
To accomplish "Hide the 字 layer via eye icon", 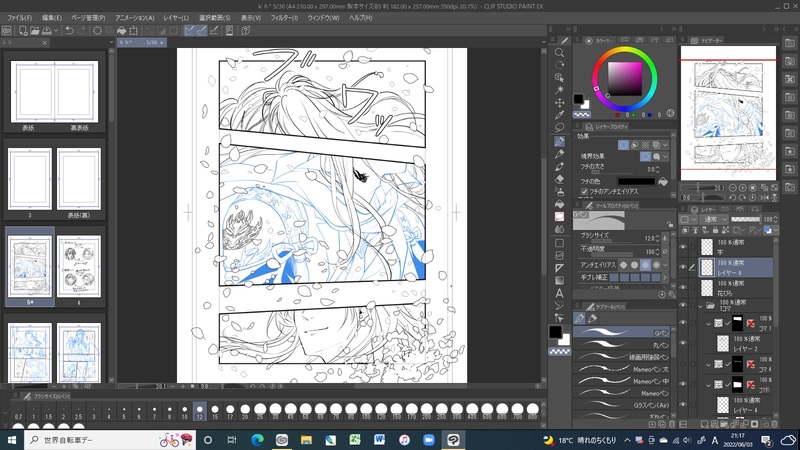I will [x=683, y=247].
